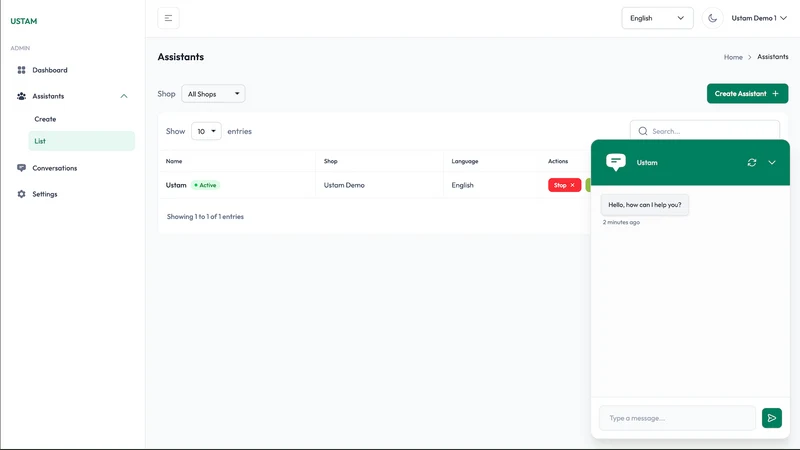
Task: Open Conversations in the sidebar
Action: 55,168
